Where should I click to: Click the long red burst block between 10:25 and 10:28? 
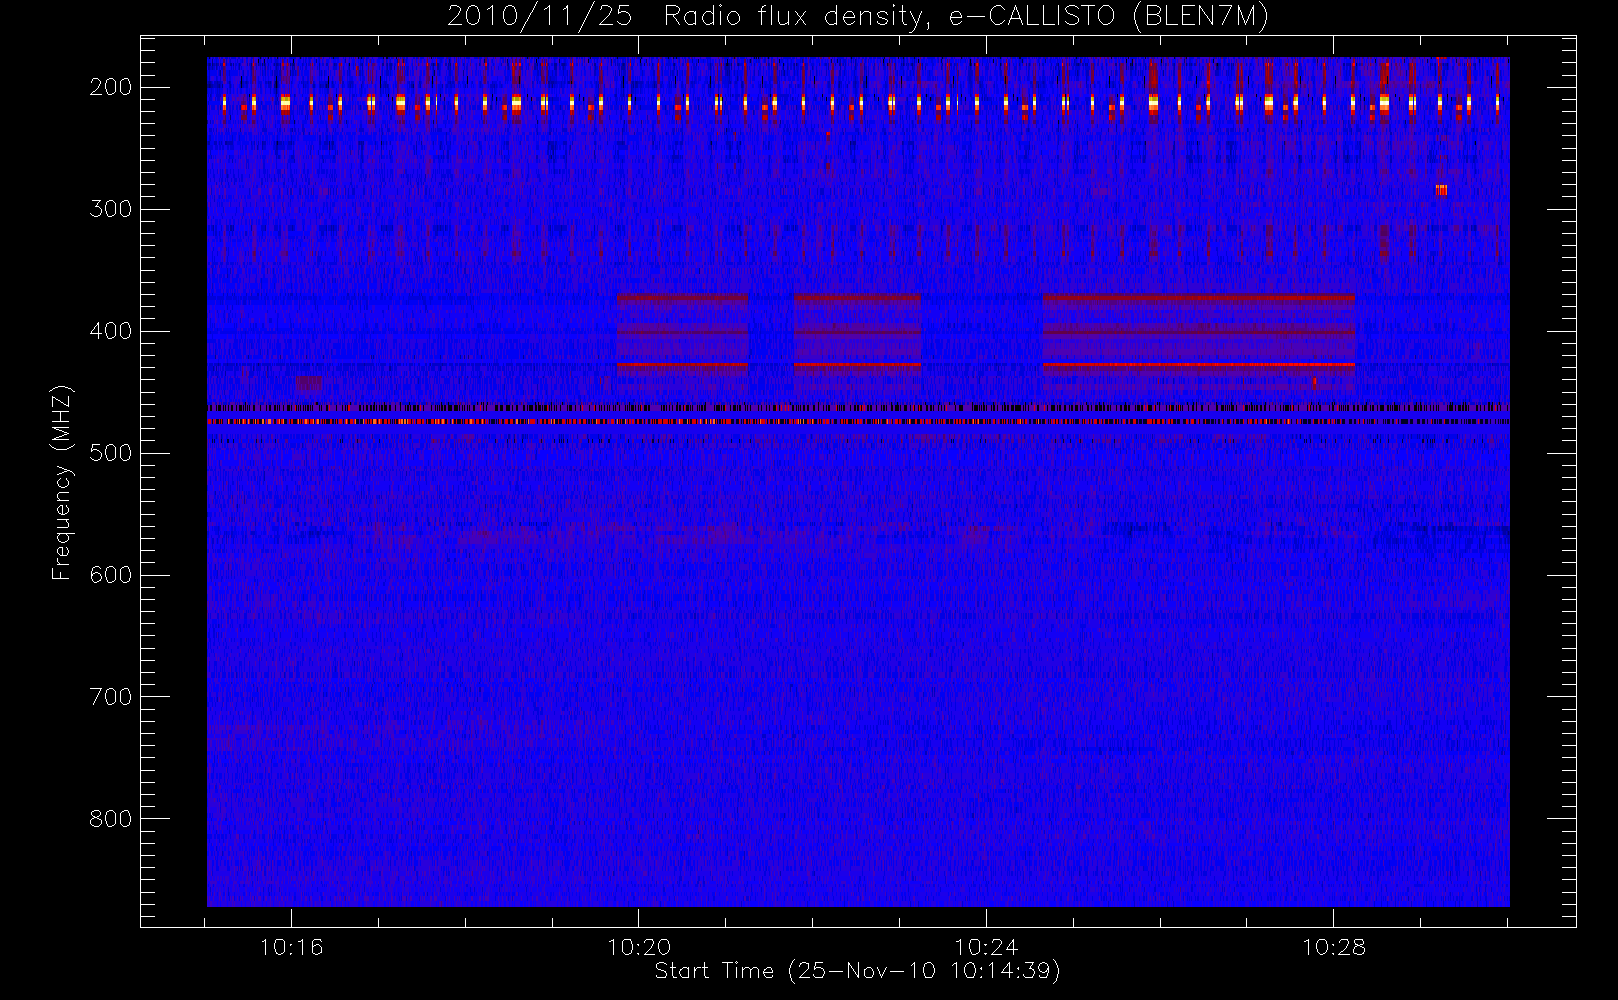coord(1199,343)
